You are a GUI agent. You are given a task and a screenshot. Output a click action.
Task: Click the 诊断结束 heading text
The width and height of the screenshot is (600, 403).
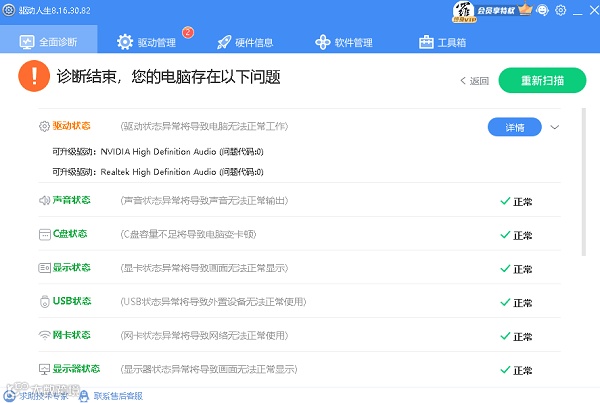[168, 77]
